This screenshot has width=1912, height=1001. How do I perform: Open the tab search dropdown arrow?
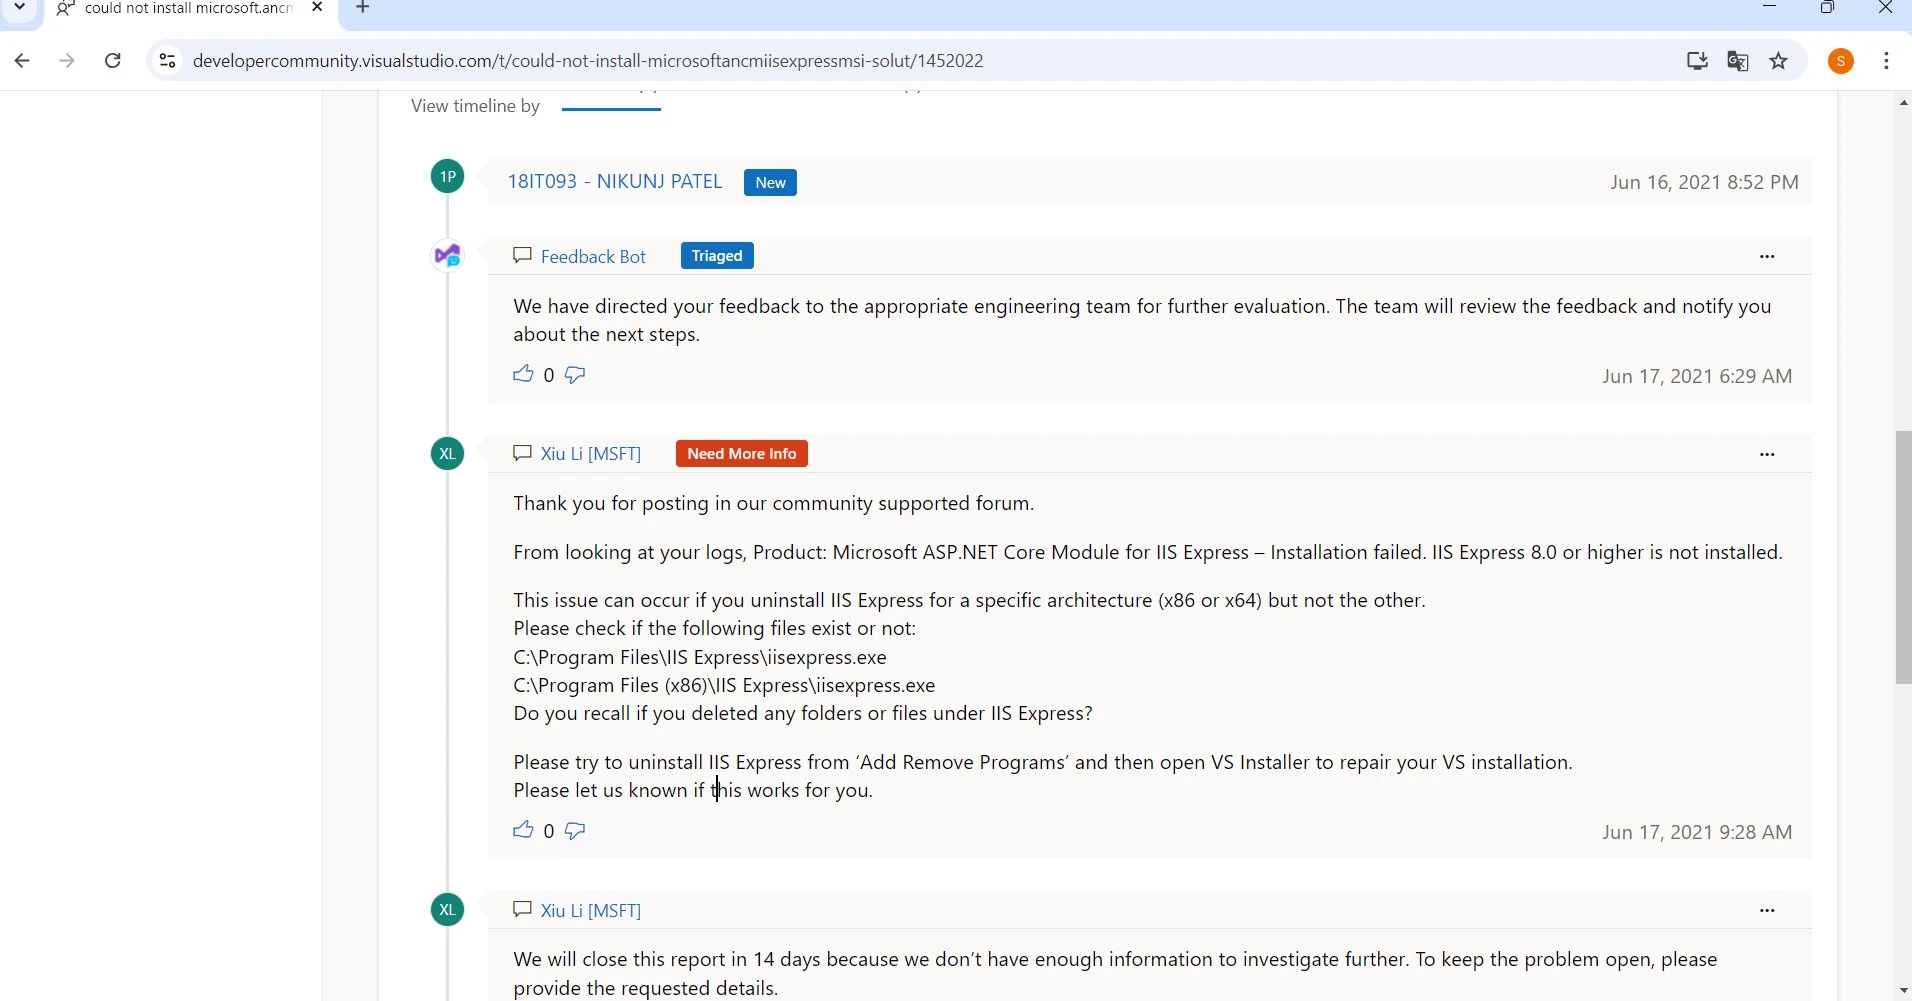click(19, 8)
